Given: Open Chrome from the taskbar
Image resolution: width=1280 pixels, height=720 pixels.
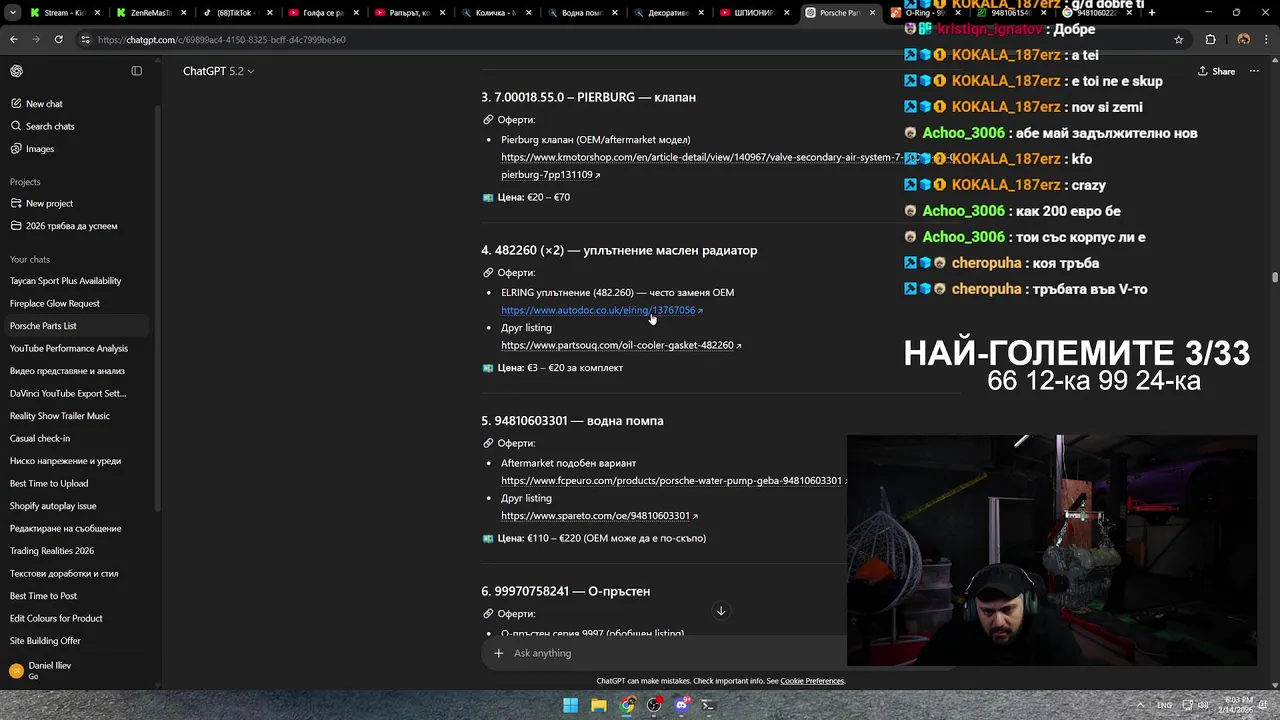Looking at the screenshot, I should pos(626,705).
